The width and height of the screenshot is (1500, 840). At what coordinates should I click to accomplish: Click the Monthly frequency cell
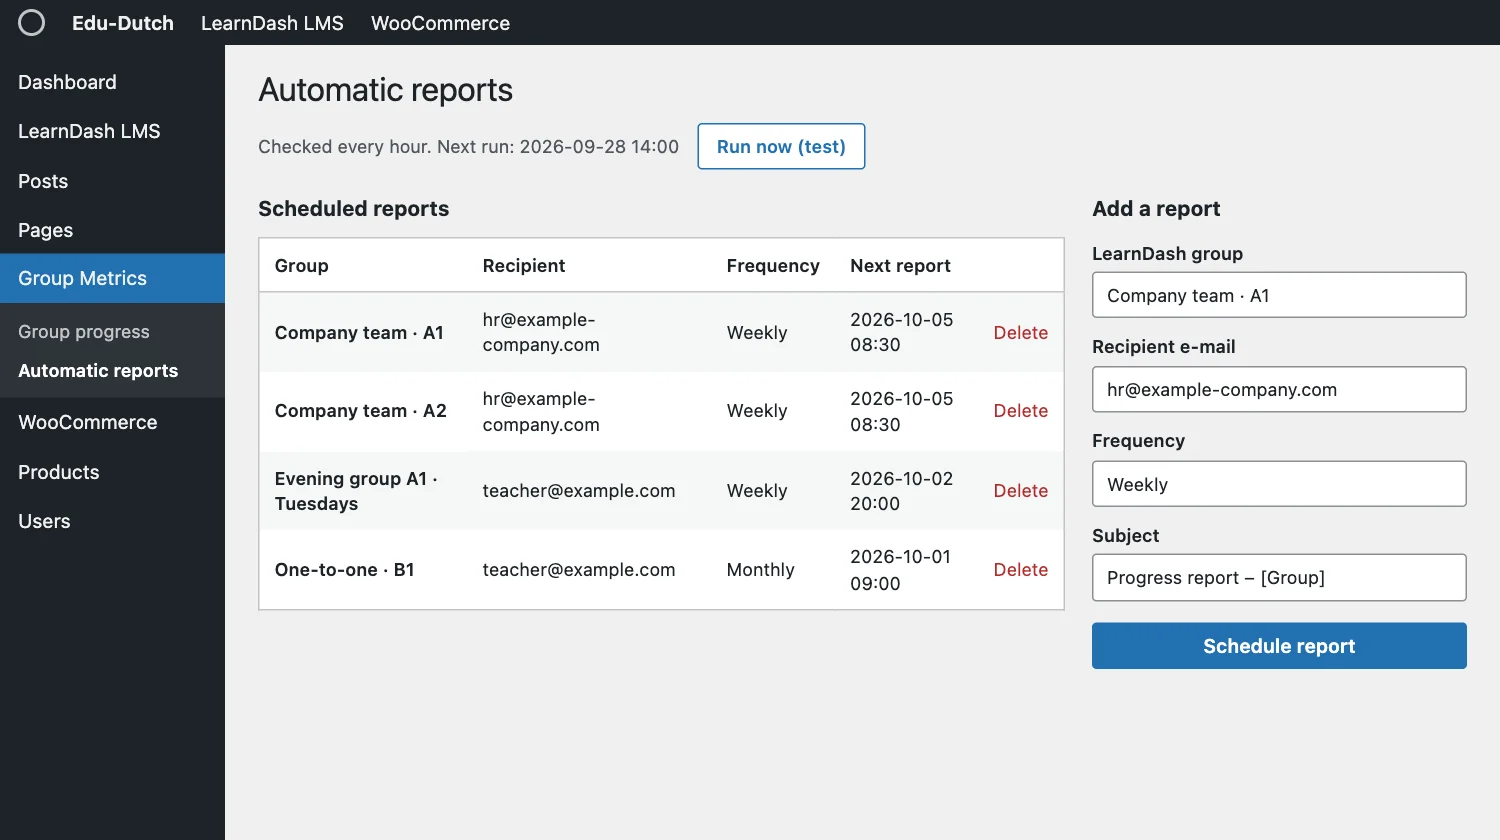coord(761,570)
